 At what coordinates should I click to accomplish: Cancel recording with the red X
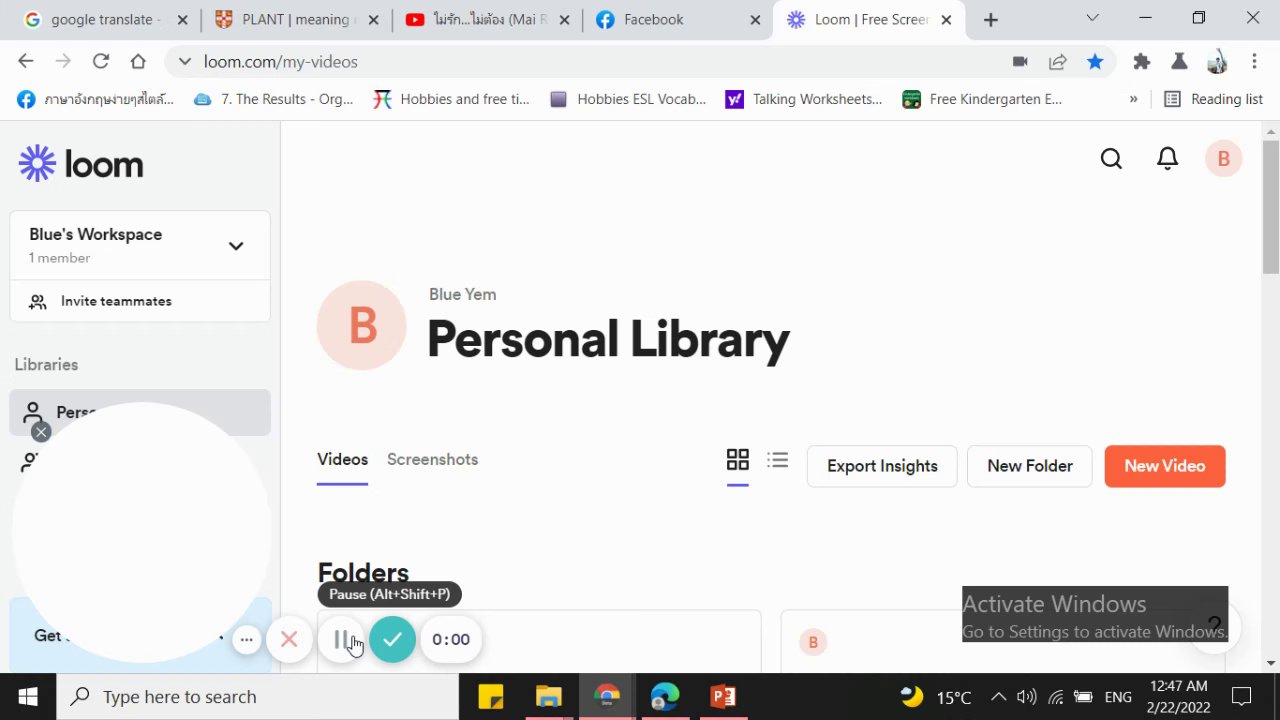click(x=289, y=639)
